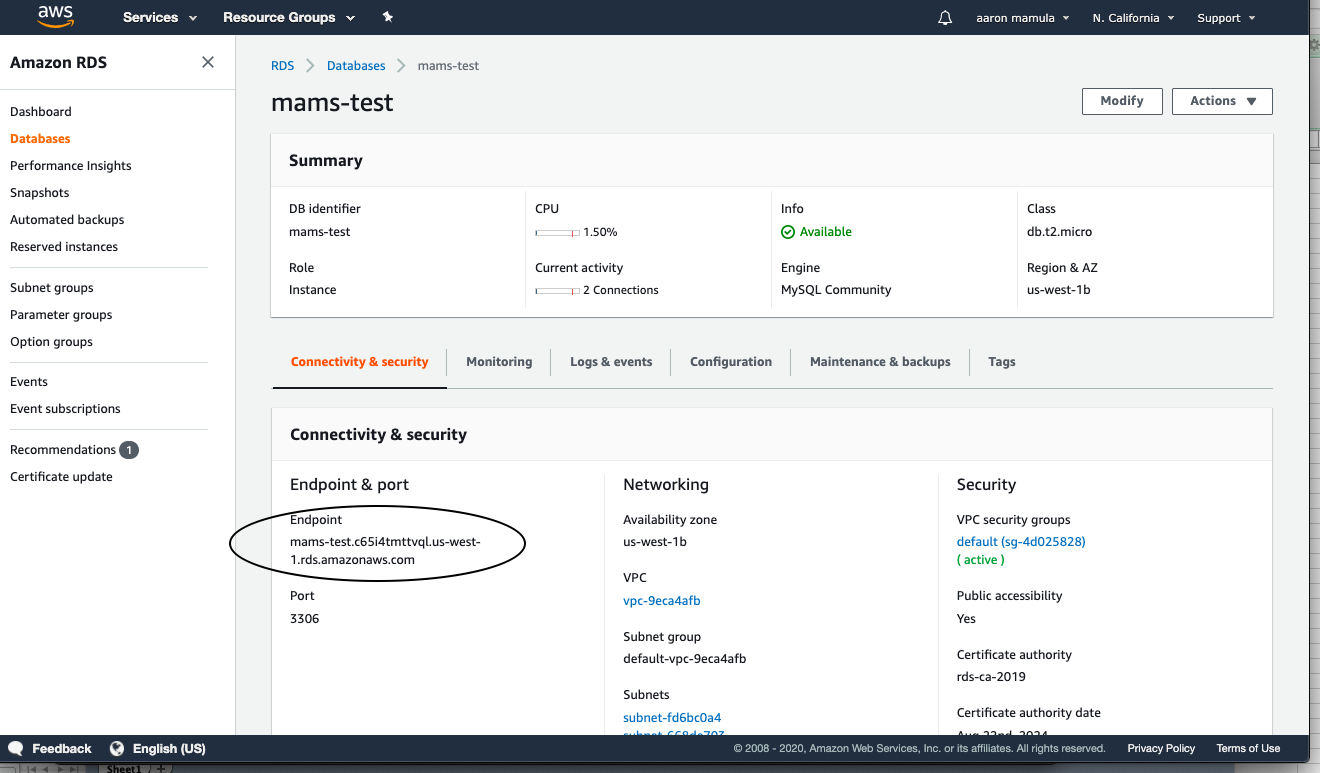This screenshot has height=773, width=1320.
Task: Open Automated backups in sidebar
Action: (67, 220)
